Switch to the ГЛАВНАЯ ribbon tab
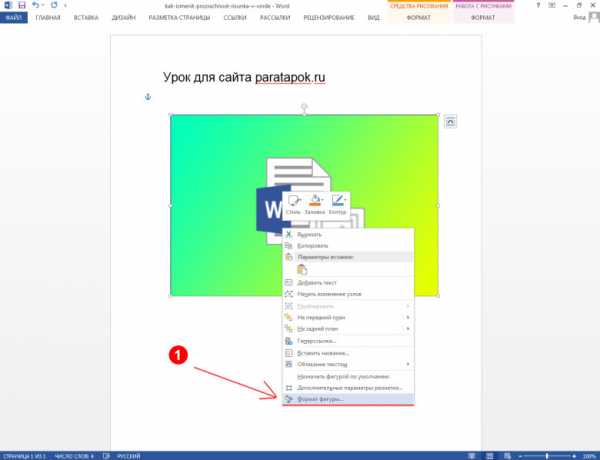 (48, 18)
